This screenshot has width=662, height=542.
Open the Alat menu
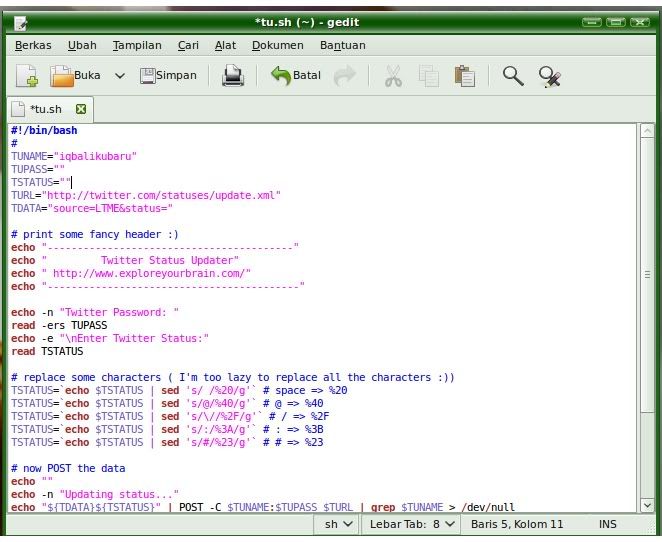(225, 45)
